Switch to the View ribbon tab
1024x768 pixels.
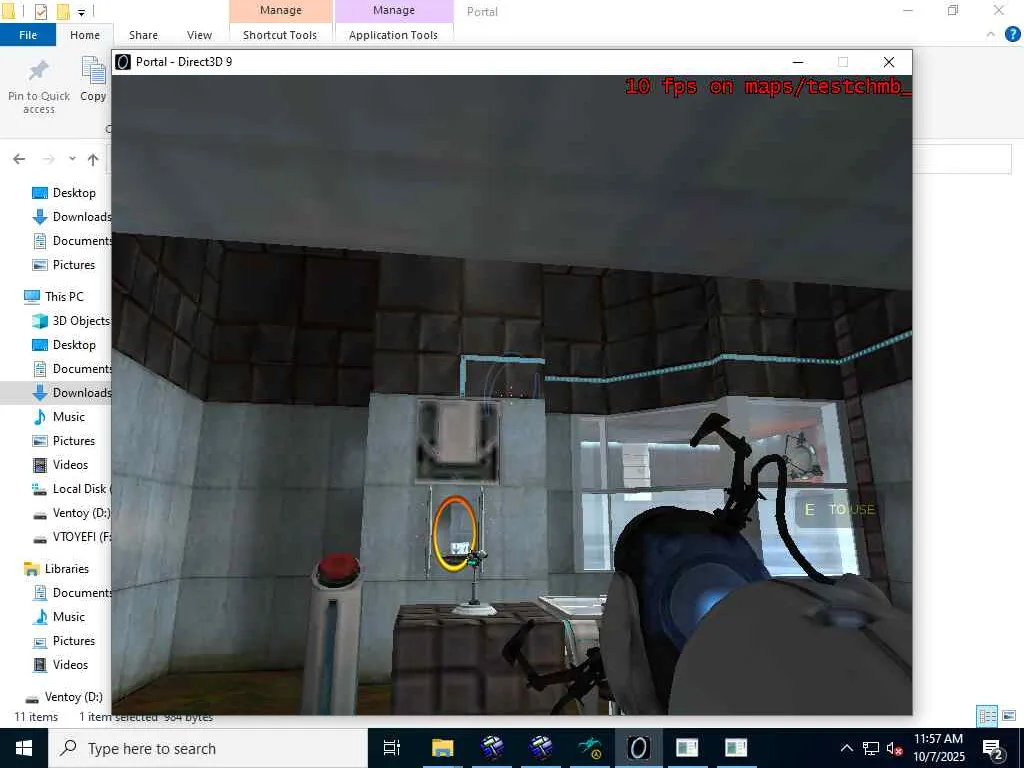tap(199, 35)
